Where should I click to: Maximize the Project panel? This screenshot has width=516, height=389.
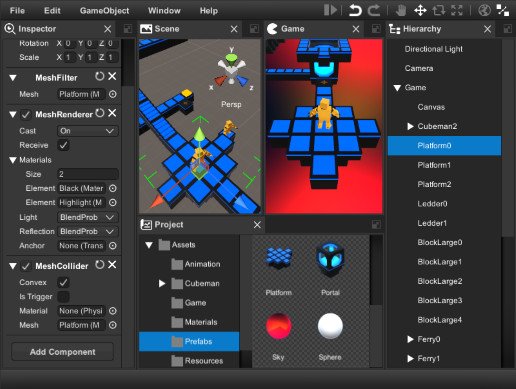376,225
